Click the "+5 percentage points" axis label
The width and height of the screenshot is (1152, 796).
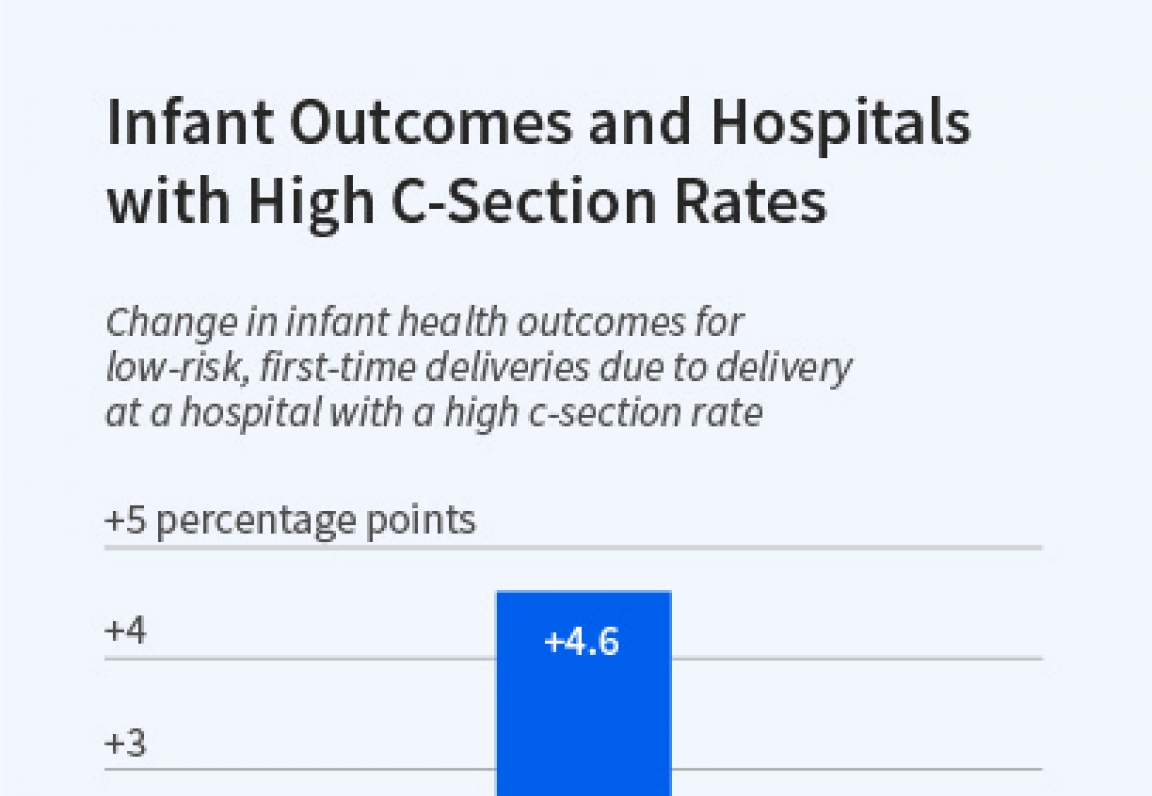290,521
